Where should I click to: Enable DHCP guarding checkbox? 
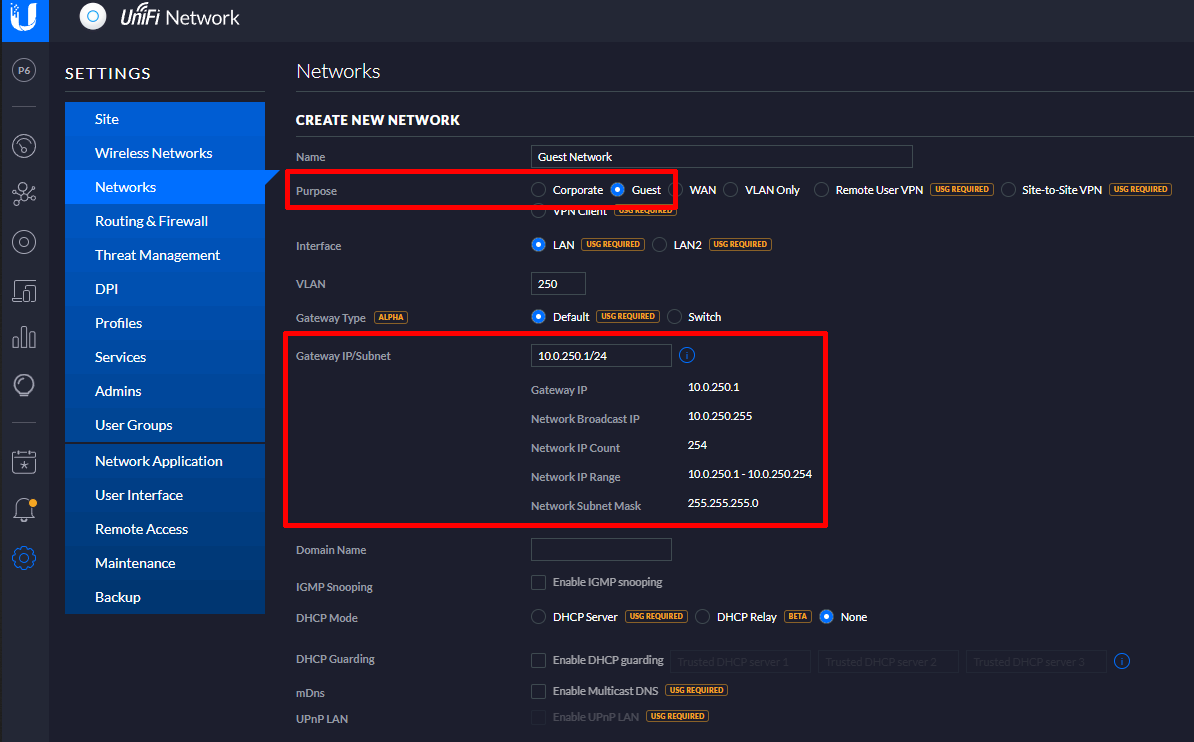pyautogui.click(x=539, y=660)
